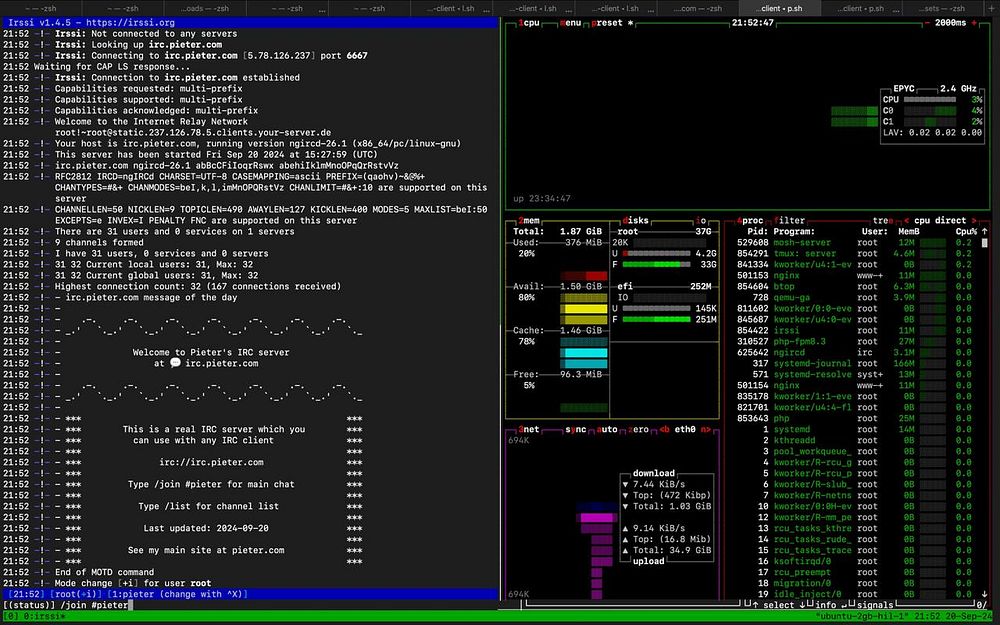1000x625 pixels.
Task: Toggle the 2mem box visibility
Action: coord(528,220)
